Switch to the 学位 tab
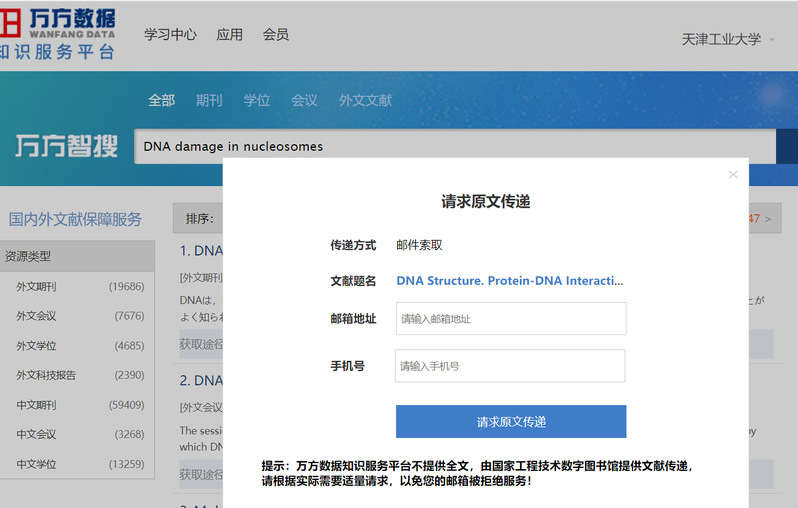Viewport: 798px width, 508px height. [x=257, y=100]
